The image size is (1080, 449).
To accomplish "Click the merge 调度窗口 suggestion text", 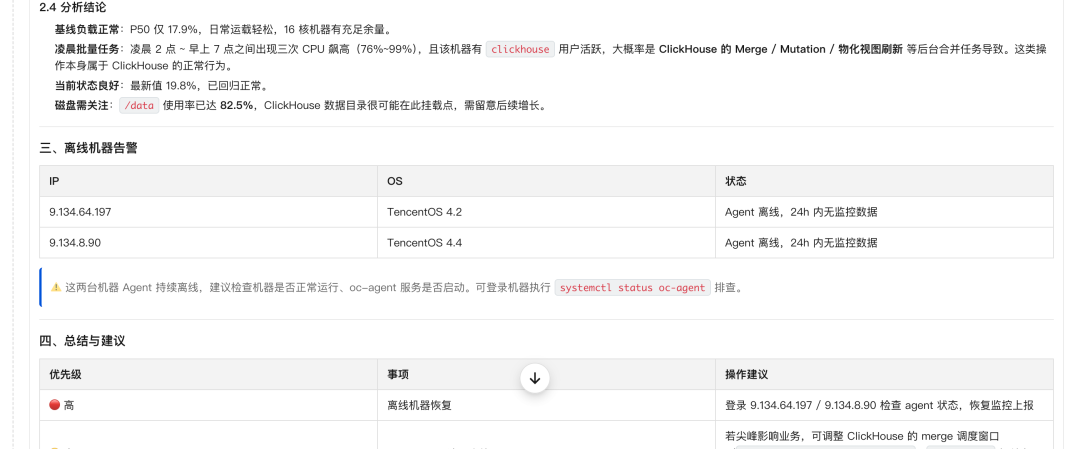I will tap(862, 436).
